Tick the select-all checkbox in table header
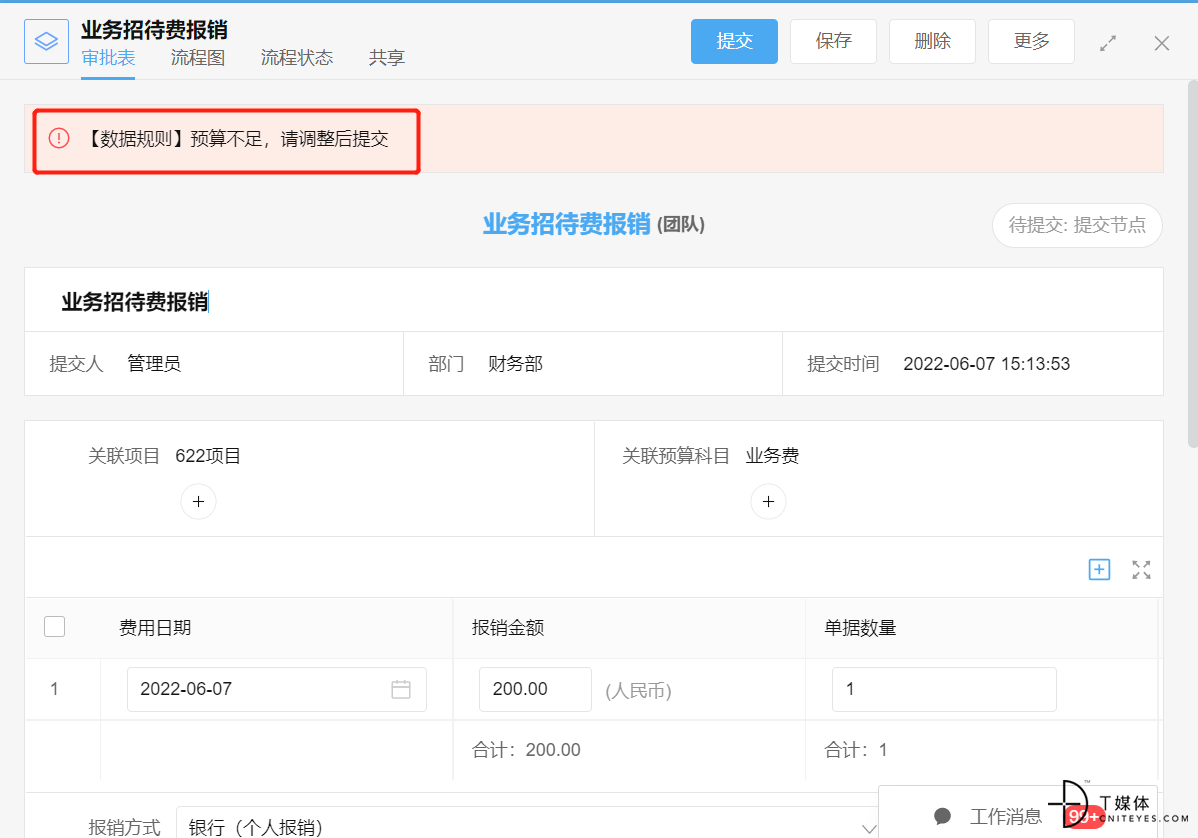 (x=54, y=626)
